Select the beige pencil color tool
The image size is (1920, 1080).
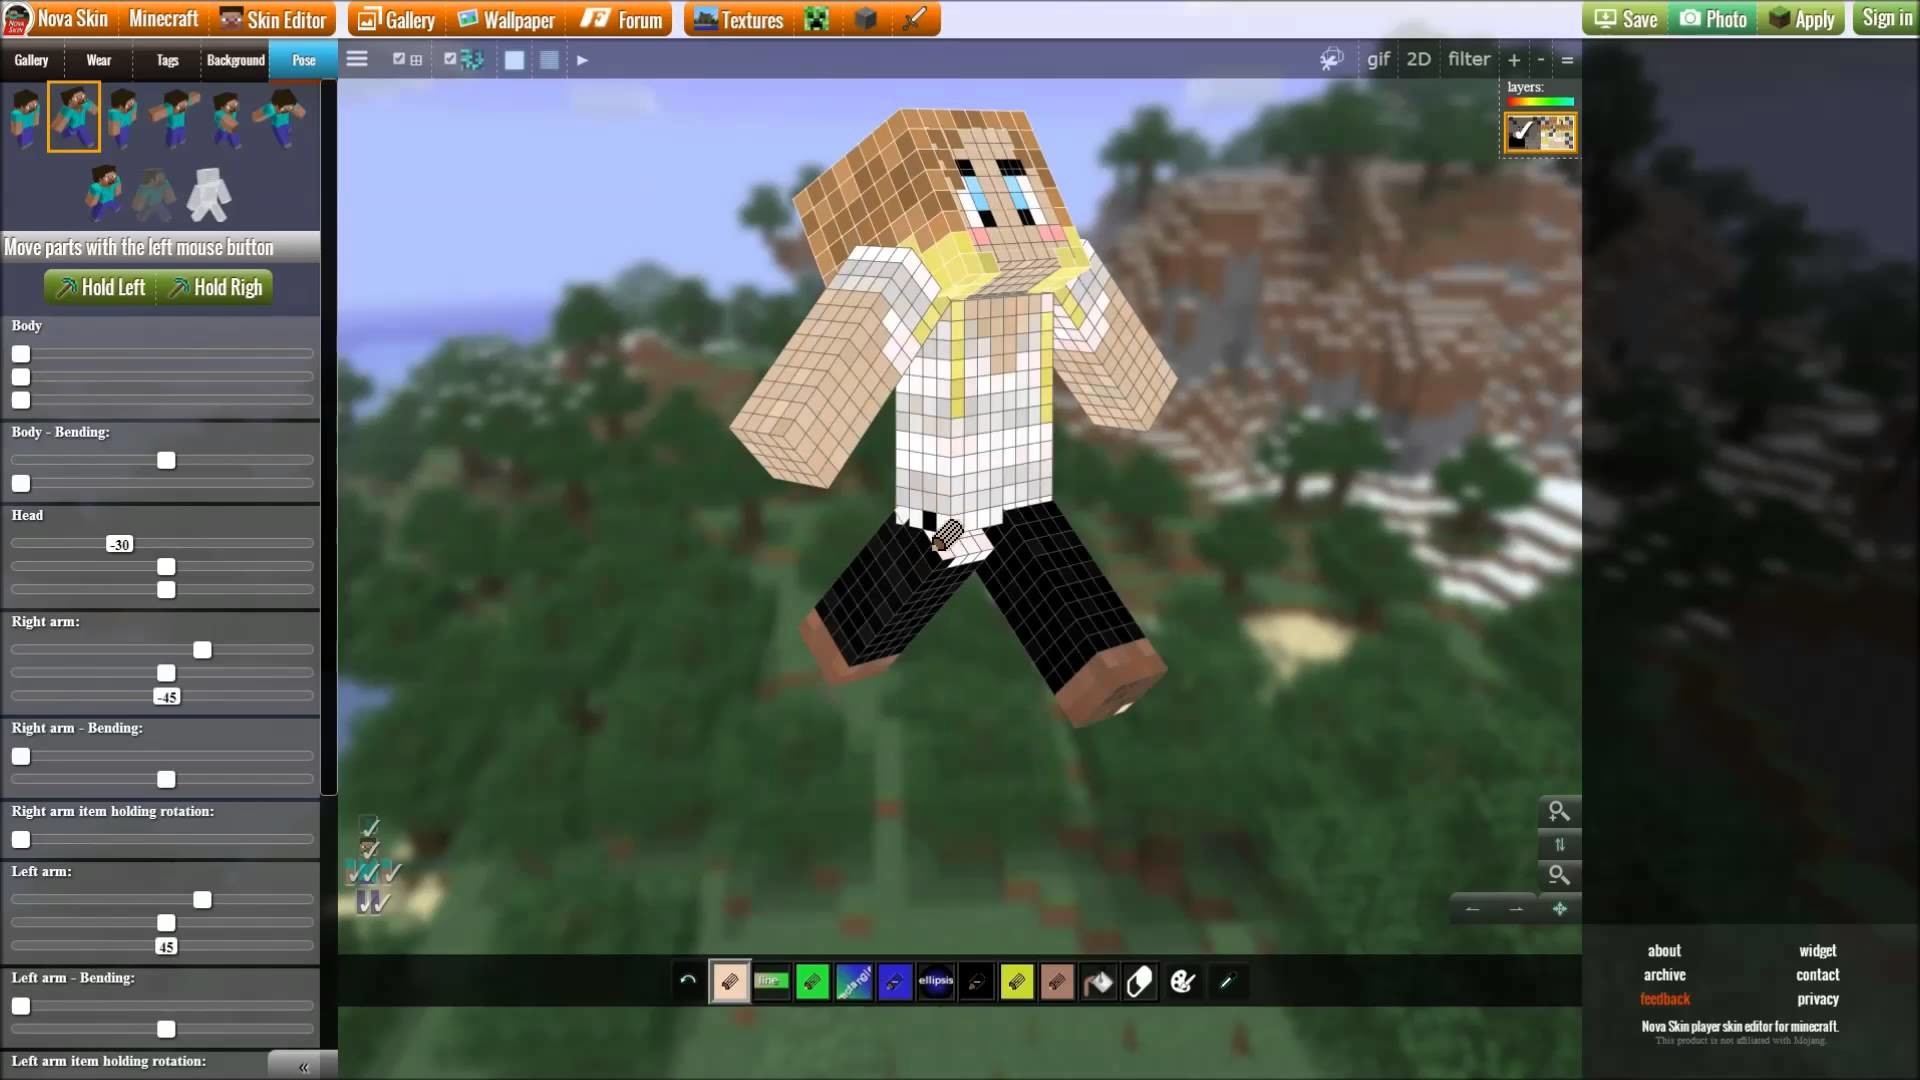(x=730, y=981)
